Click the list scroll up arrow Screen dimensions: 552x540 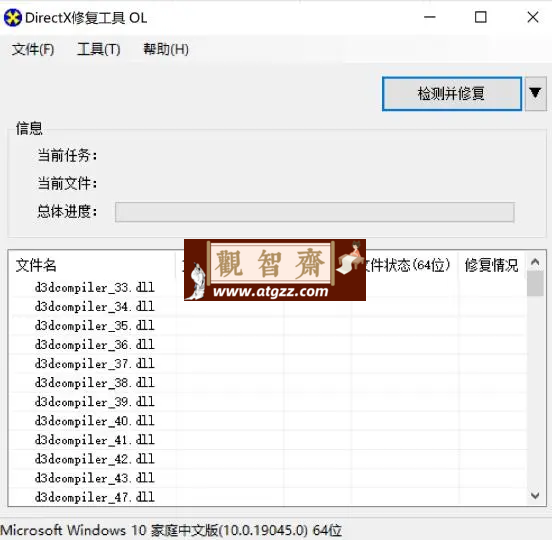(x=535, y=262)
